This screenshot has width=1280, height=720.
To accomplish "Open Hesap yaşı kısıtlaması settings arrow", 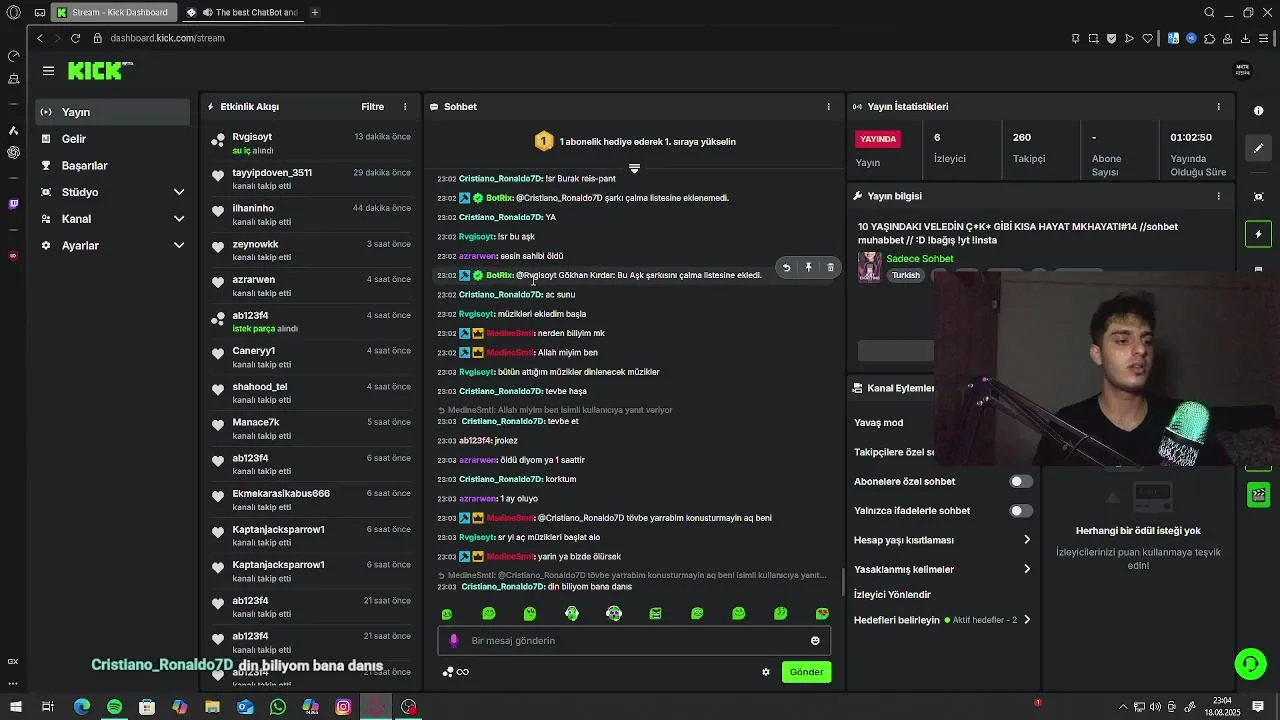I will tap(1026, 540).
